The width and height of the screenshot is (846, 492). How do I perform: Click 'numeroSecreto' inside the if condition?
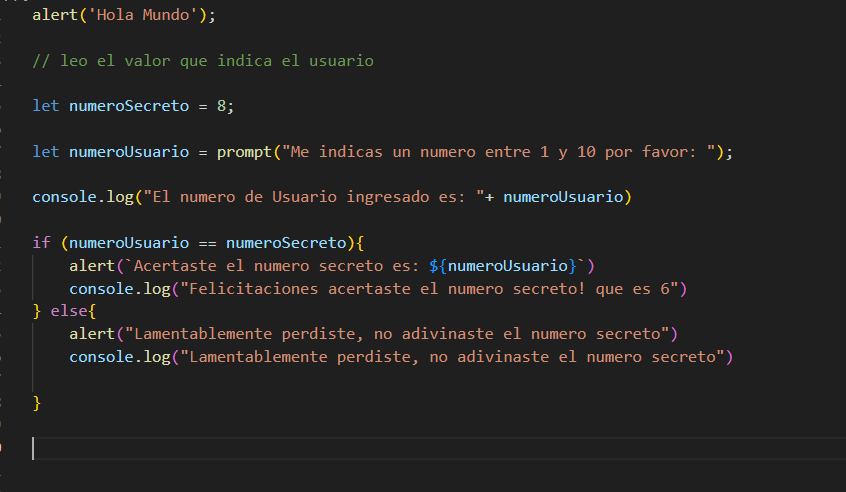pos(286,243)
